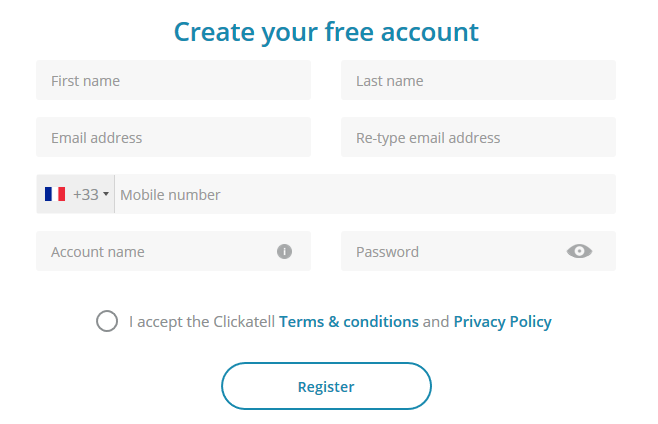Select the Email address field
The width and height of the screenshot is (658, 424).
173,137
